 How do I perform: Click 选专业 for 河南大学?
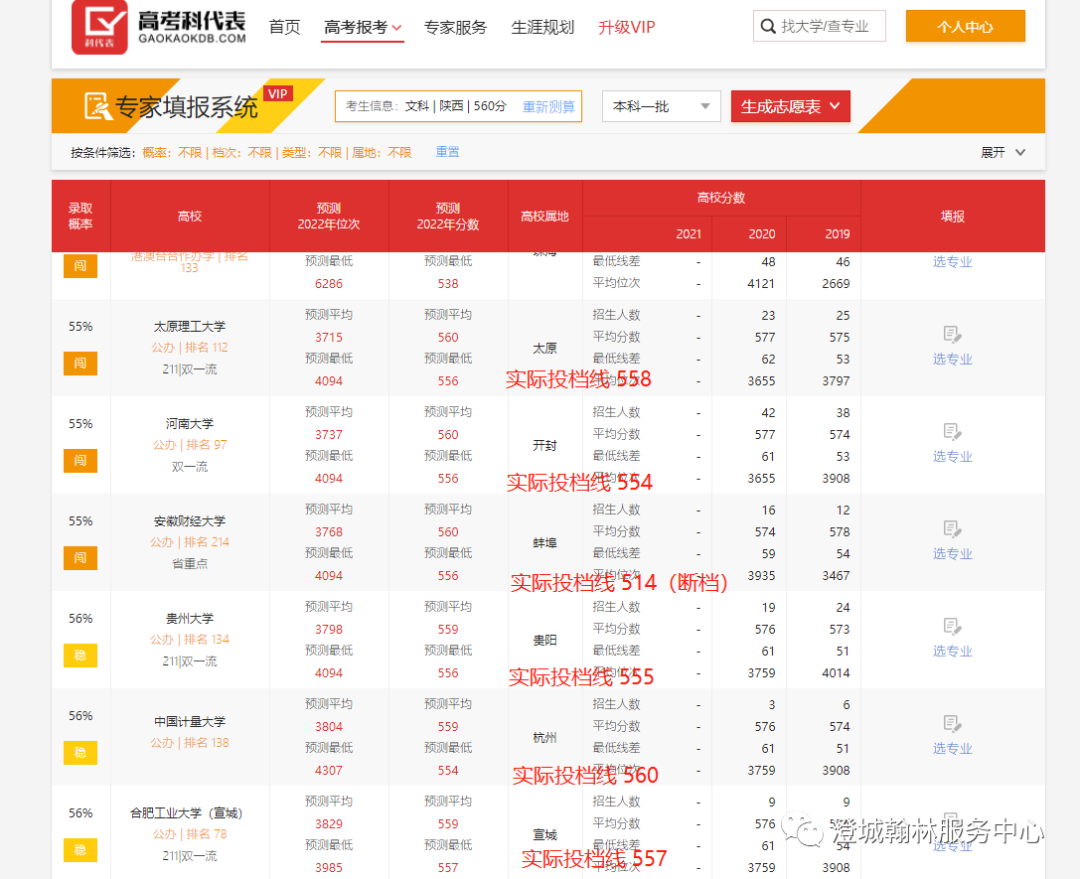953,456
